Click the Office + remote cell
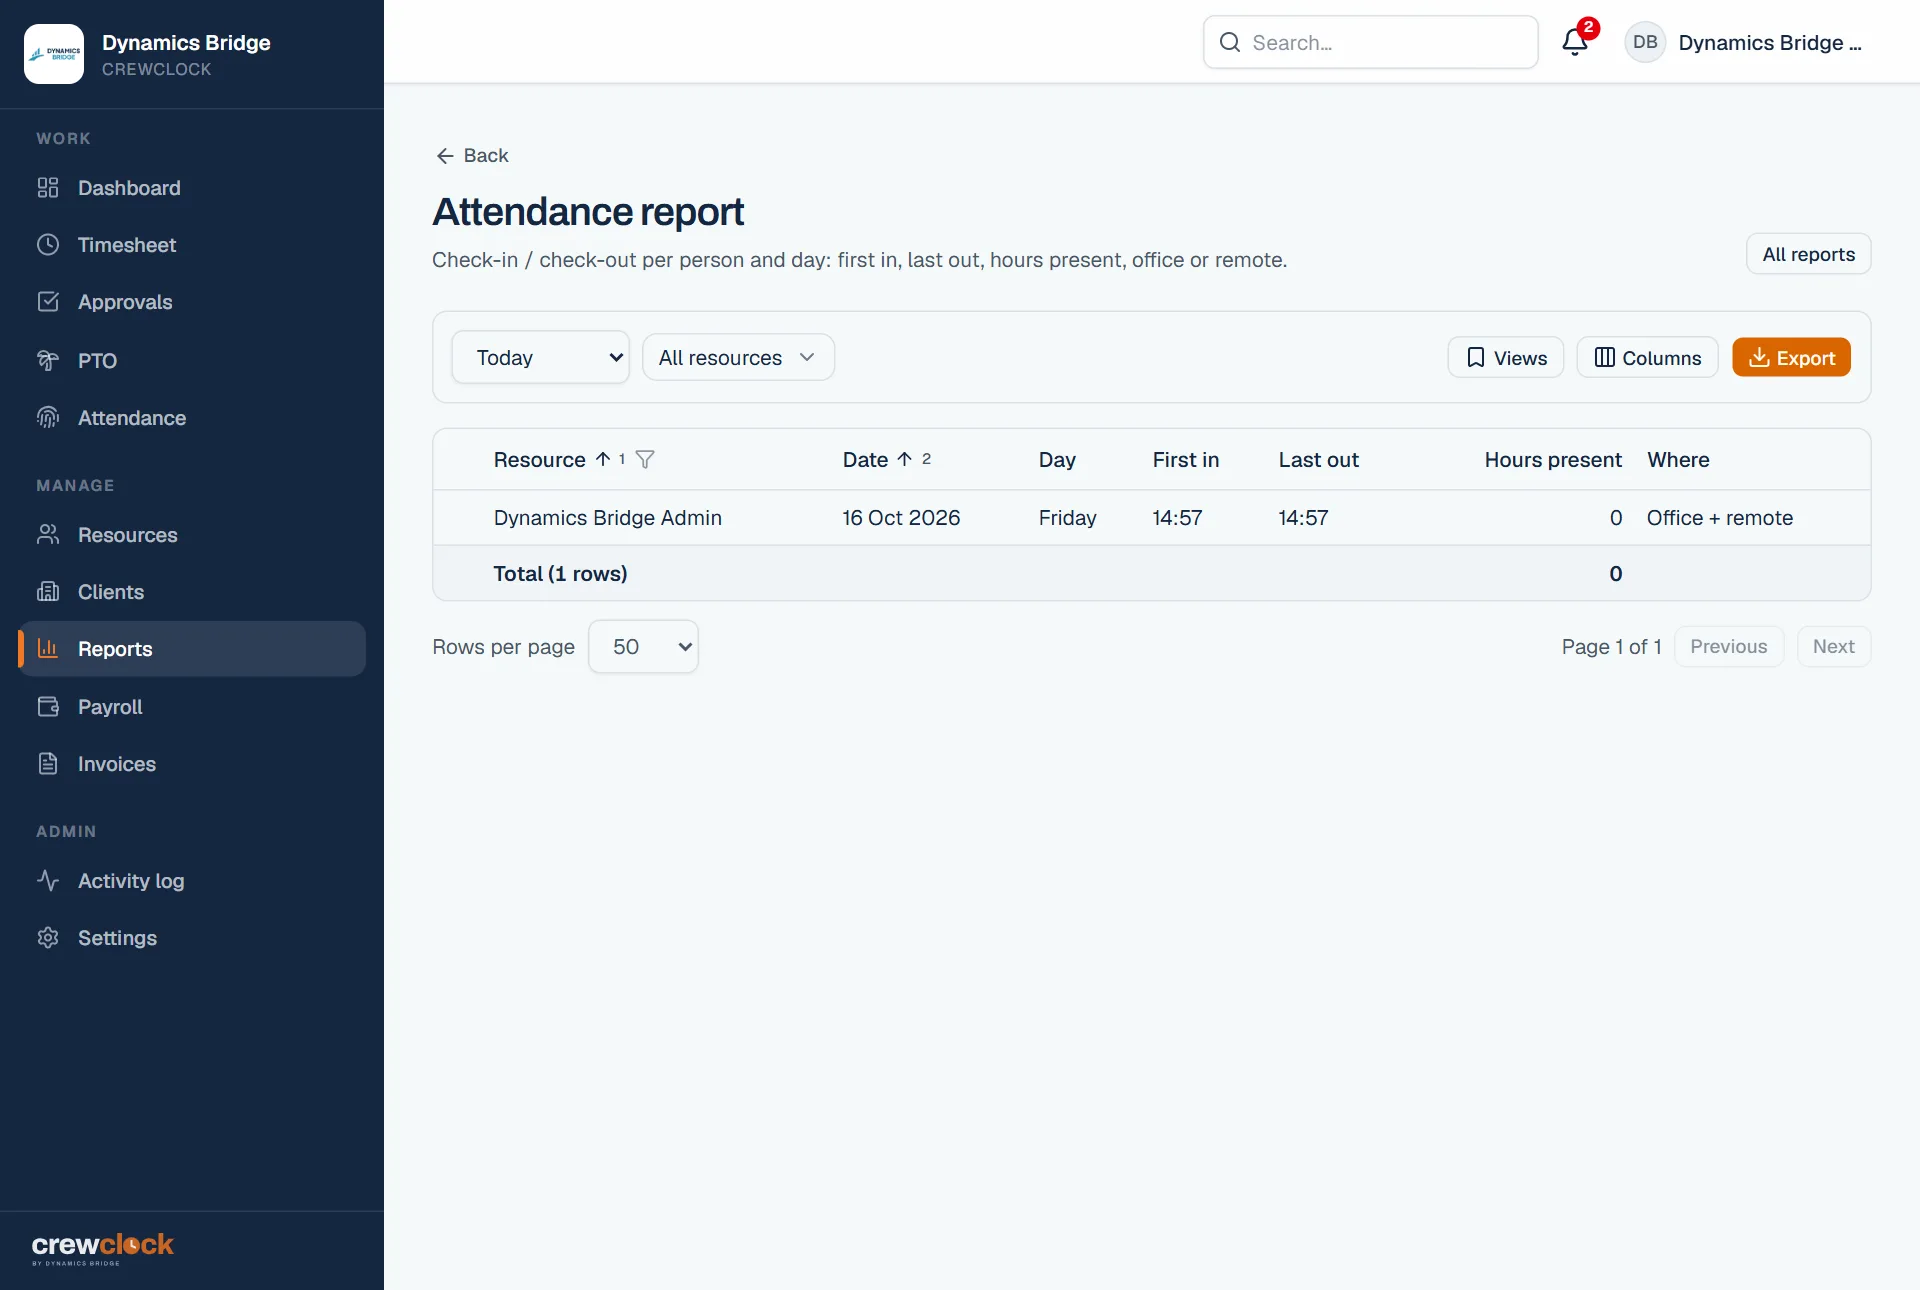Viewport: 1920px width, 1290px height. (x=1719, y=518)
